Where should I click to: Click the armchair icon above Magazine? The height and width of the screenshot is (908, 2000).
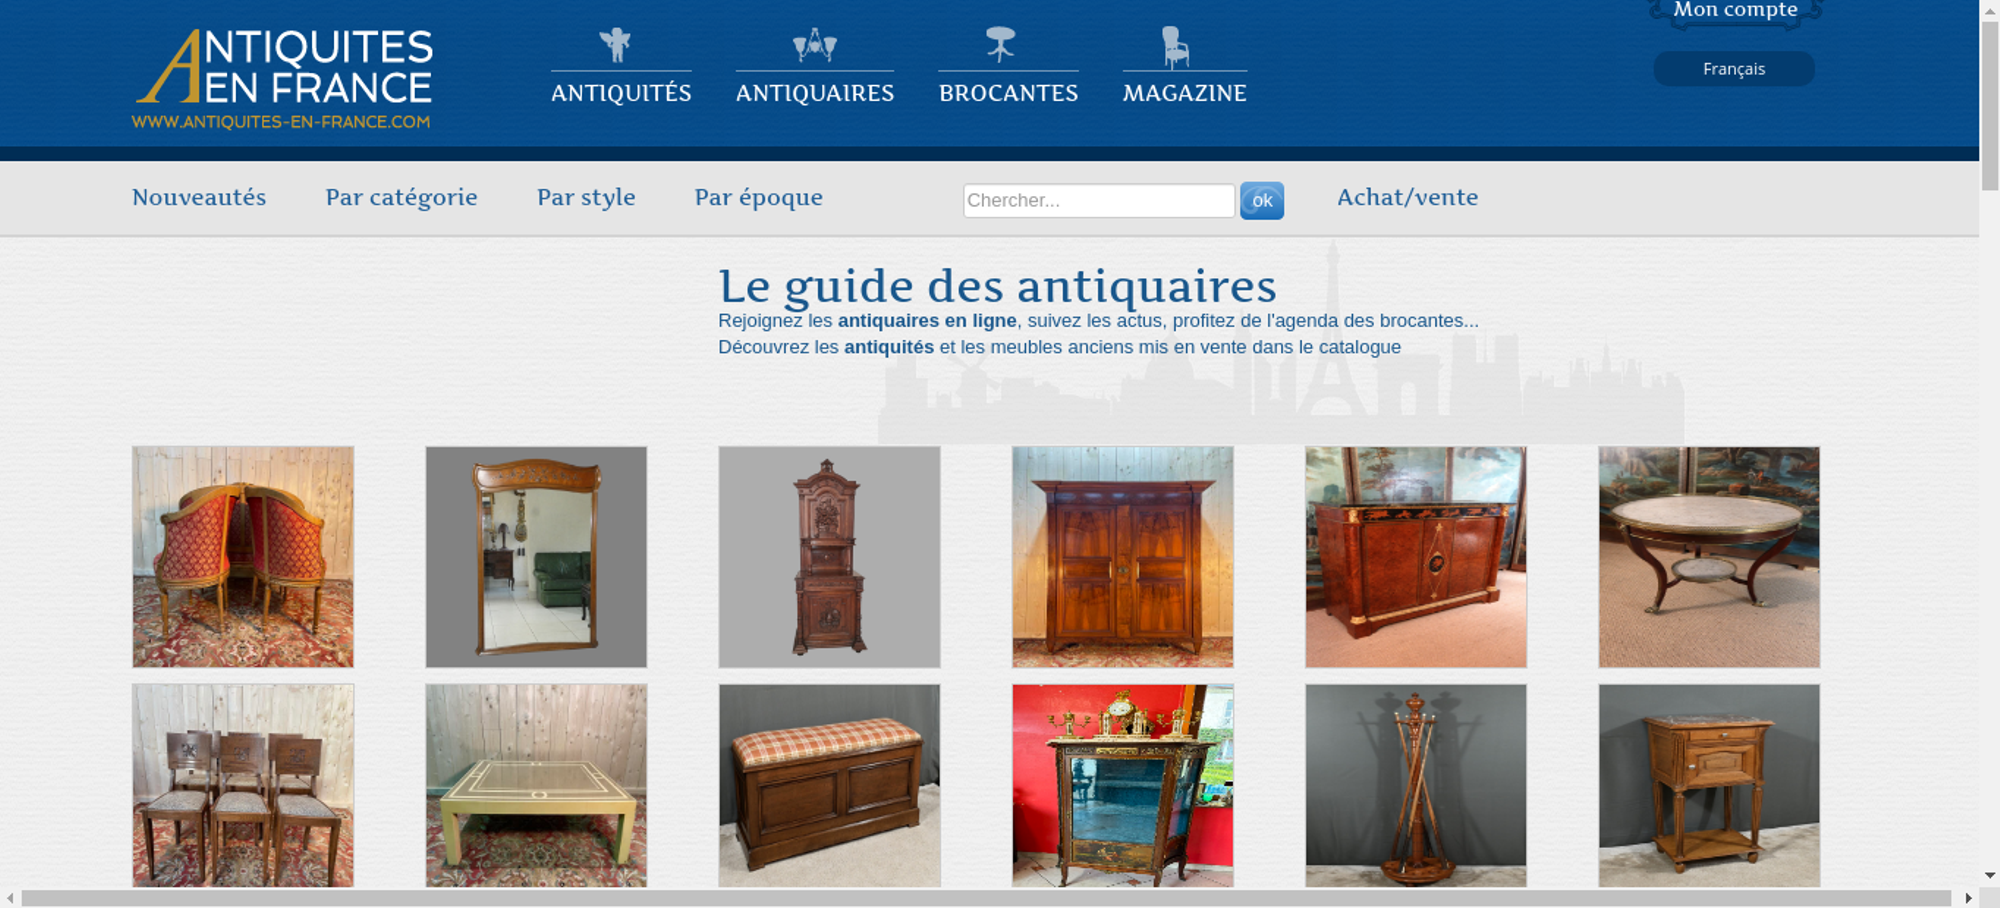pos(1175,47)
